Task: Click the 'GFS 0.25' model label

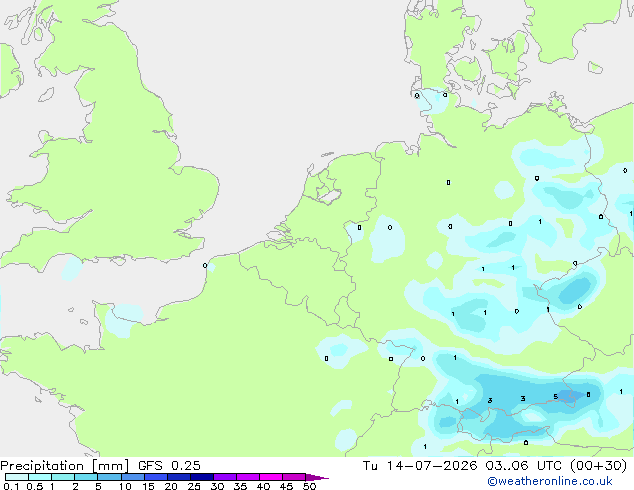Action: click(x=169, y=466)
